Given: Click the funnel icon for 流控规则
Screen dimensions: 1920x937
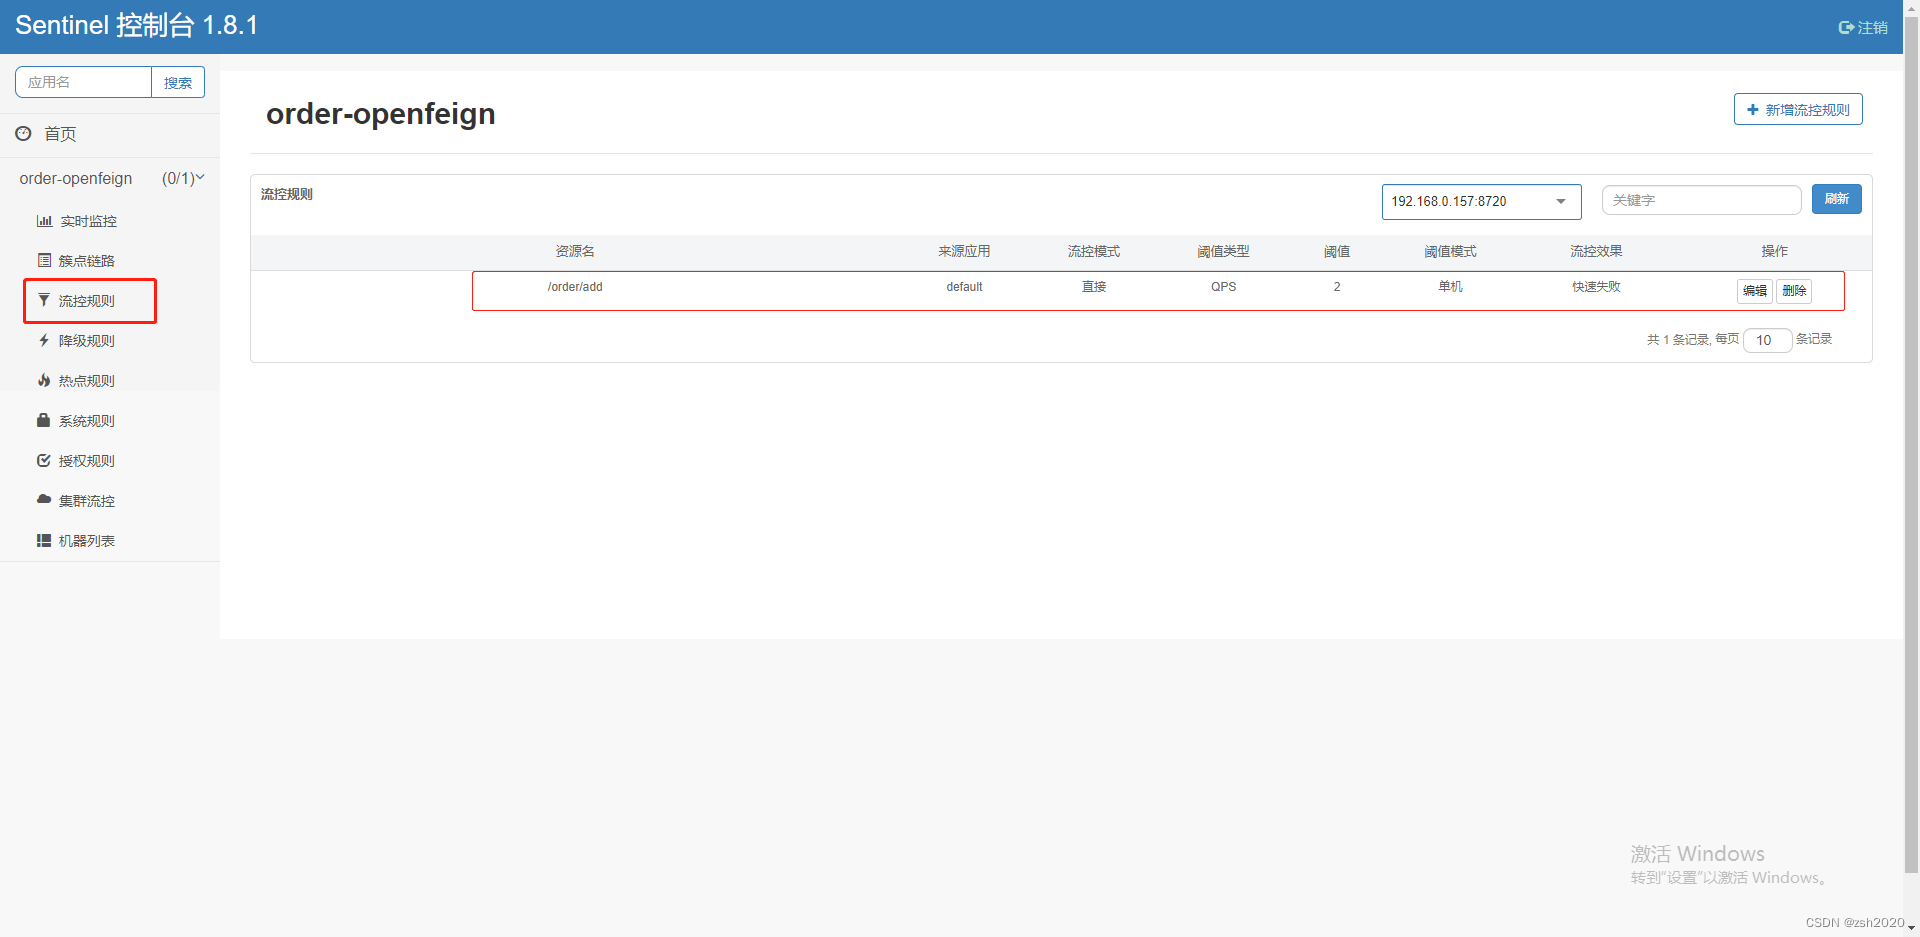Looking at the screenshot, I should 44,300.
